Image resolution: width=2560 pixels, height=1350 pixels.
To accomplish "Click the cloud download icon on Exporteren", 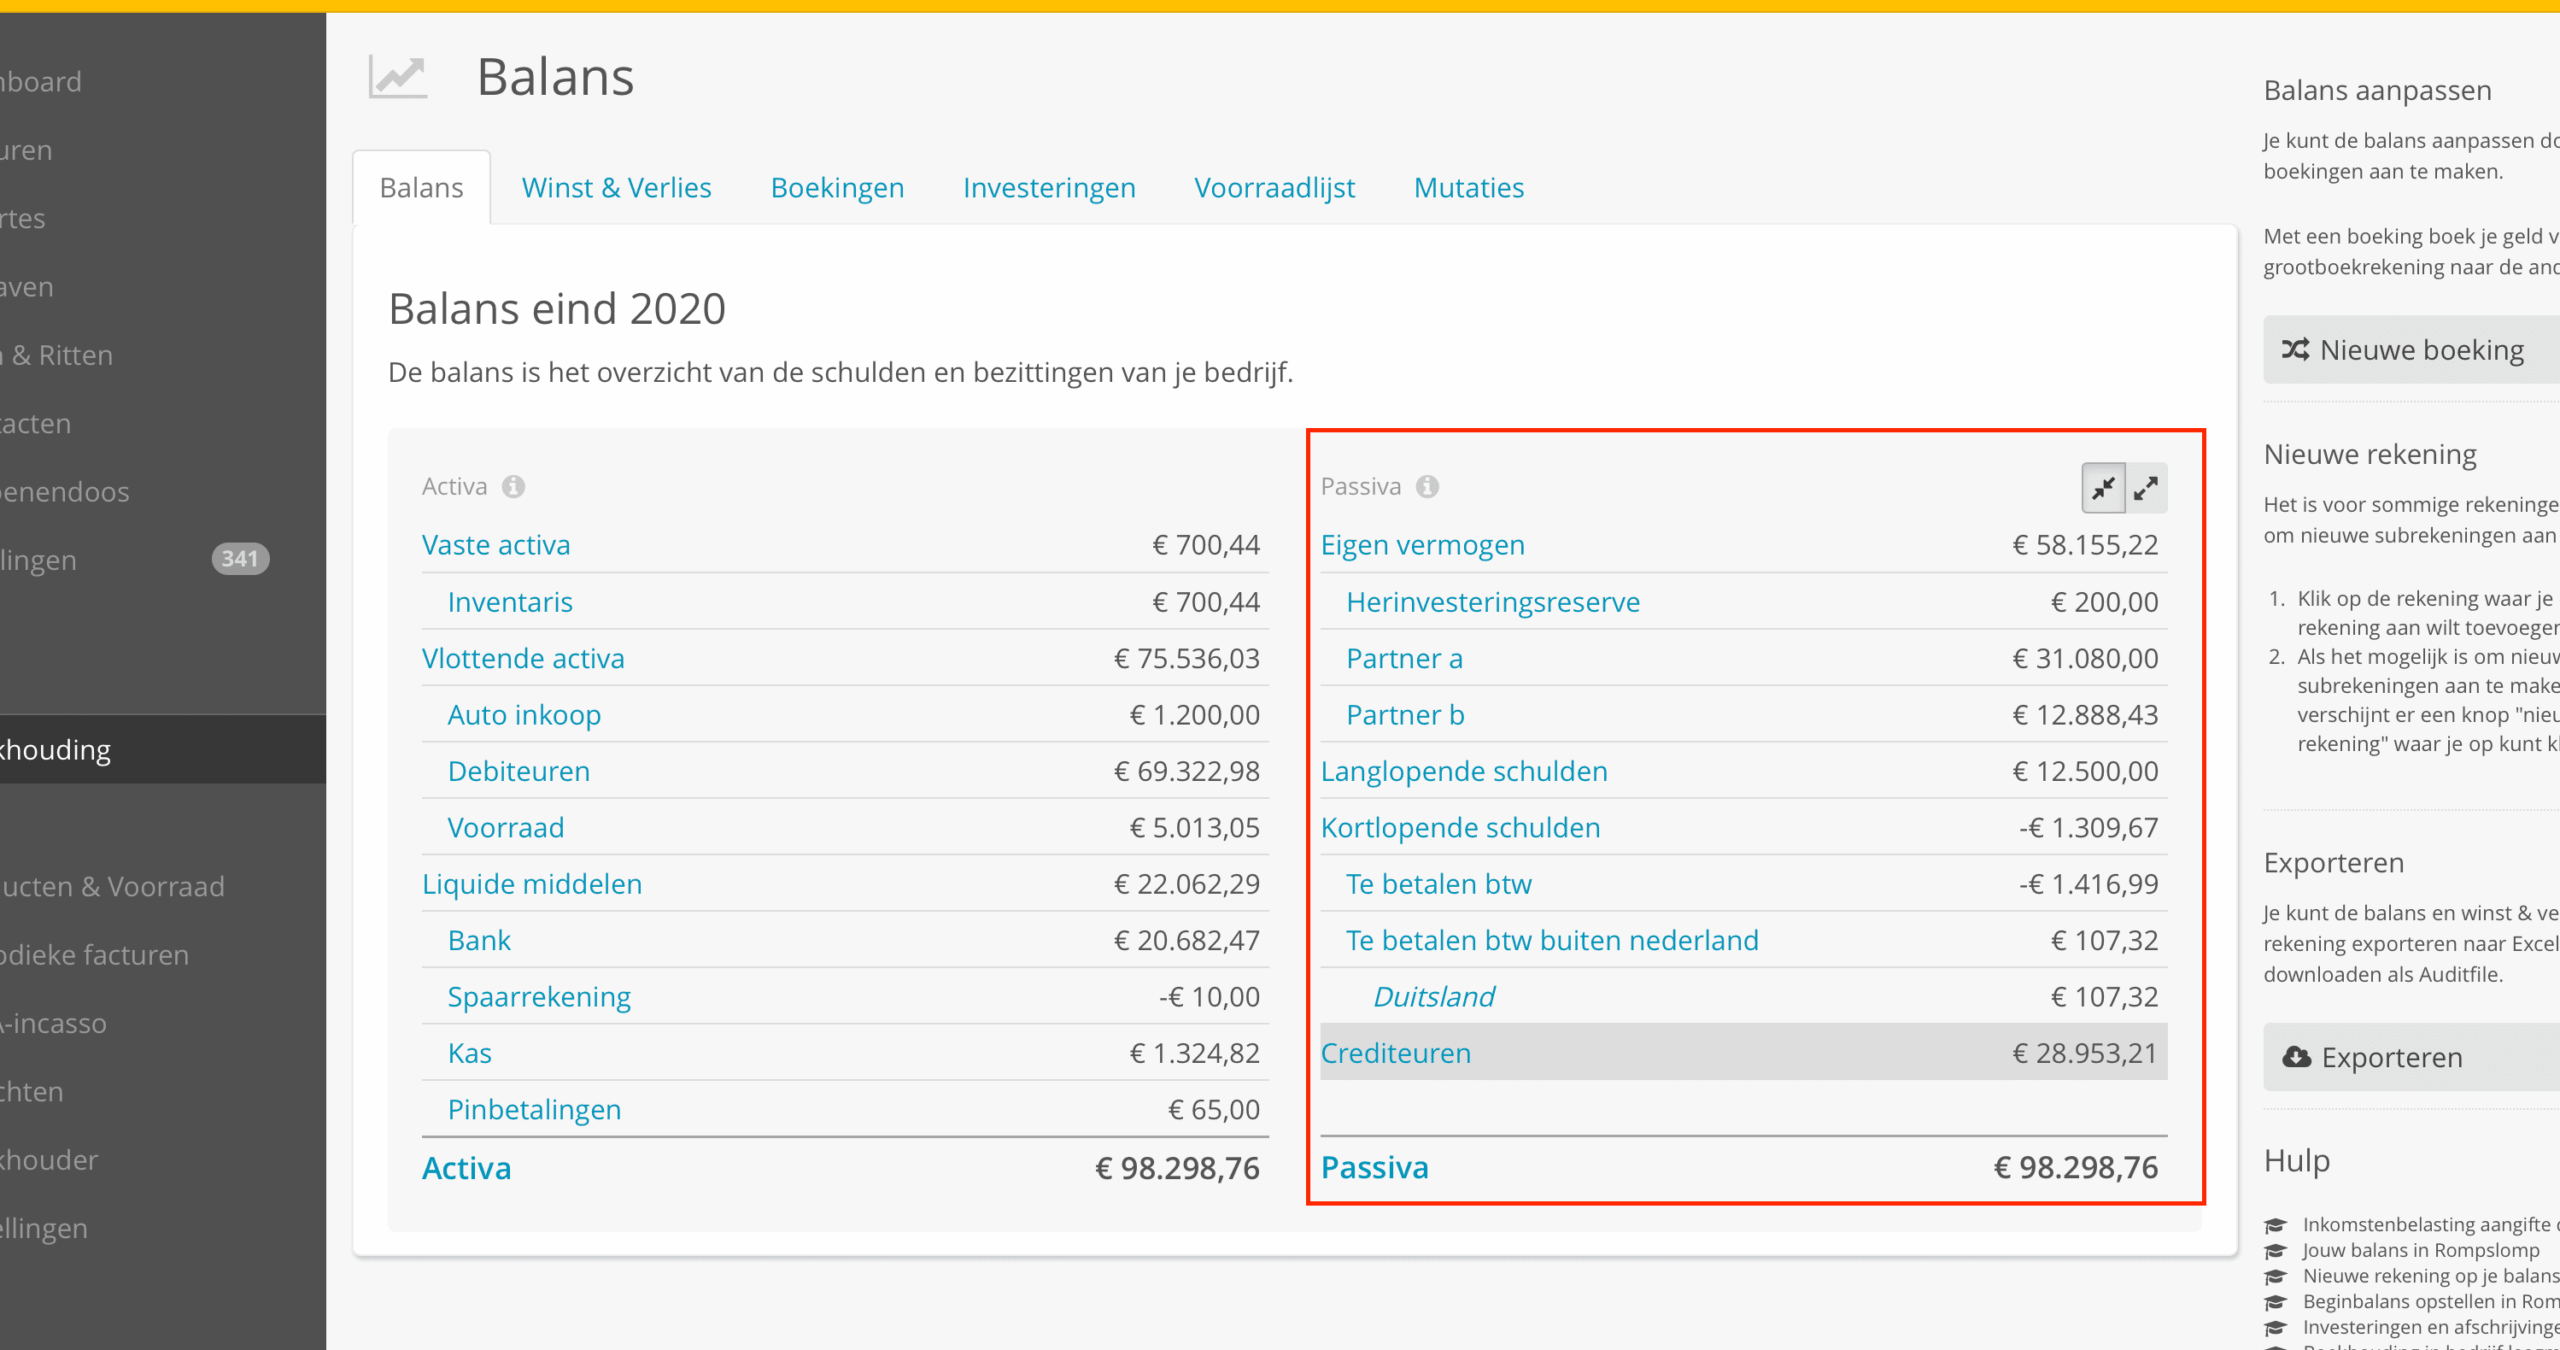I will 2297,1057.
